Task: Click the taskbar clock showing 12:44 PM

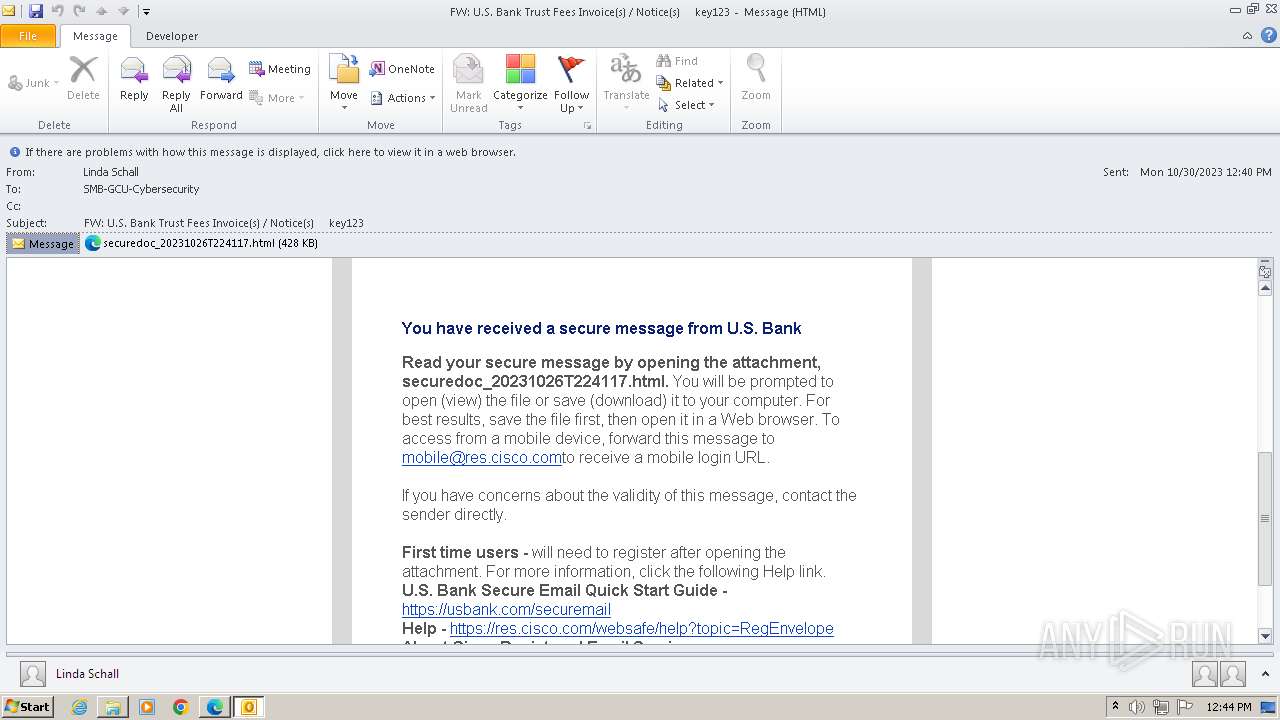Action: tap(1229, 707)
